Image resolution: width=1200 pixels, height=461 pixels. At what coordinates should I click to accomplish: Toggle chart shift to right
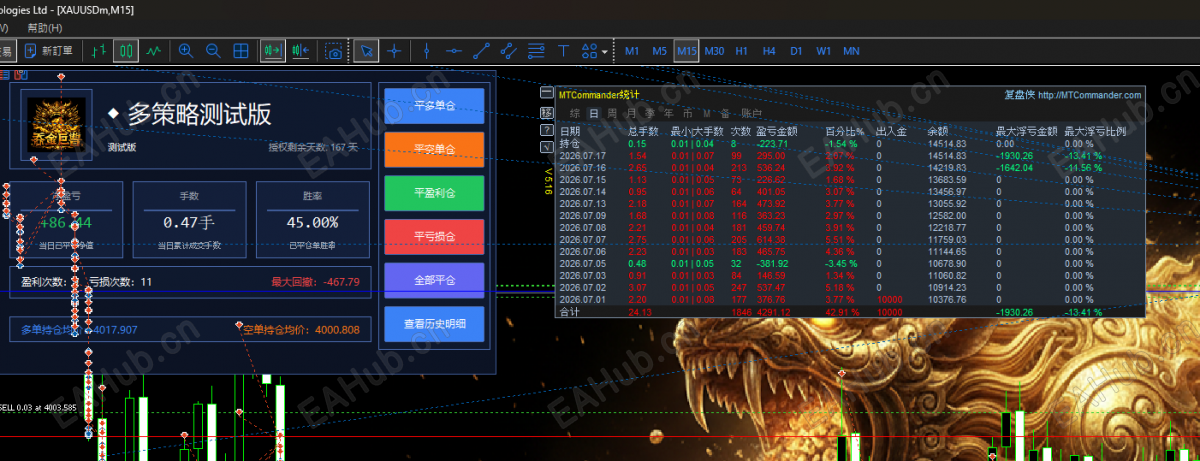(300, 50)
